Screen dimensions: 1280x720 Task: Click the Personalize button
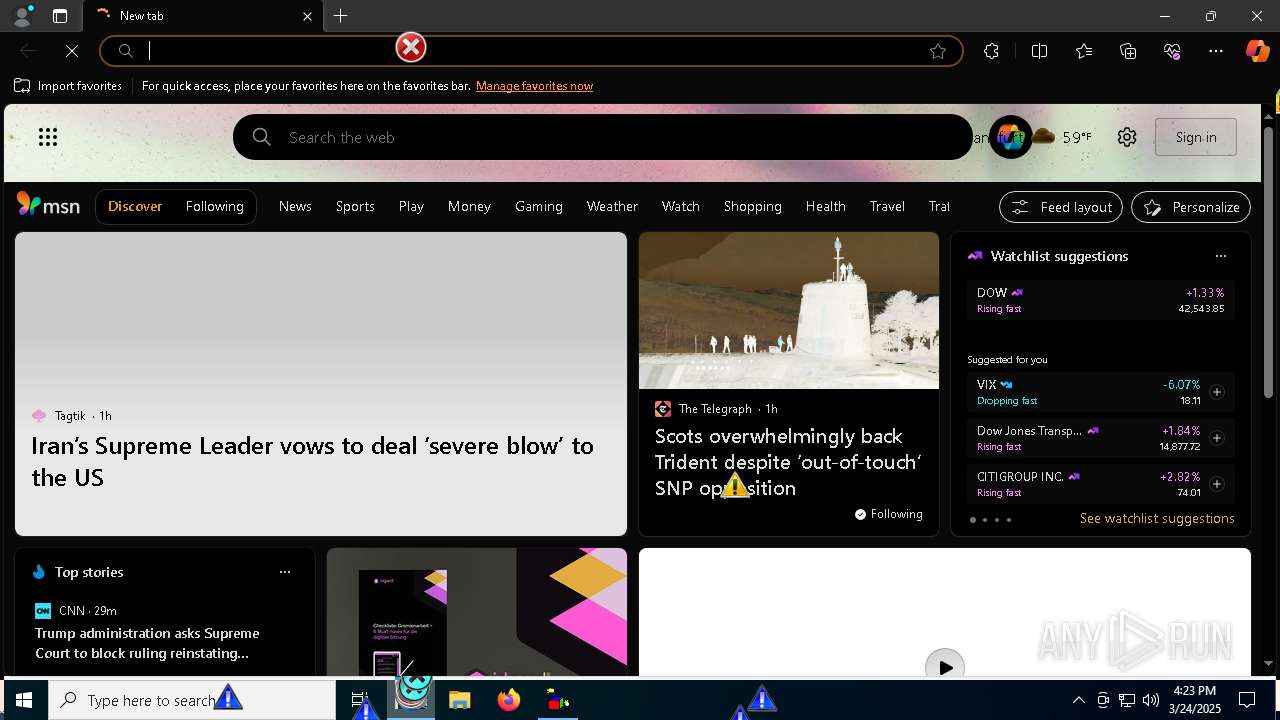pyautogui.click(x=1191, y=207)
